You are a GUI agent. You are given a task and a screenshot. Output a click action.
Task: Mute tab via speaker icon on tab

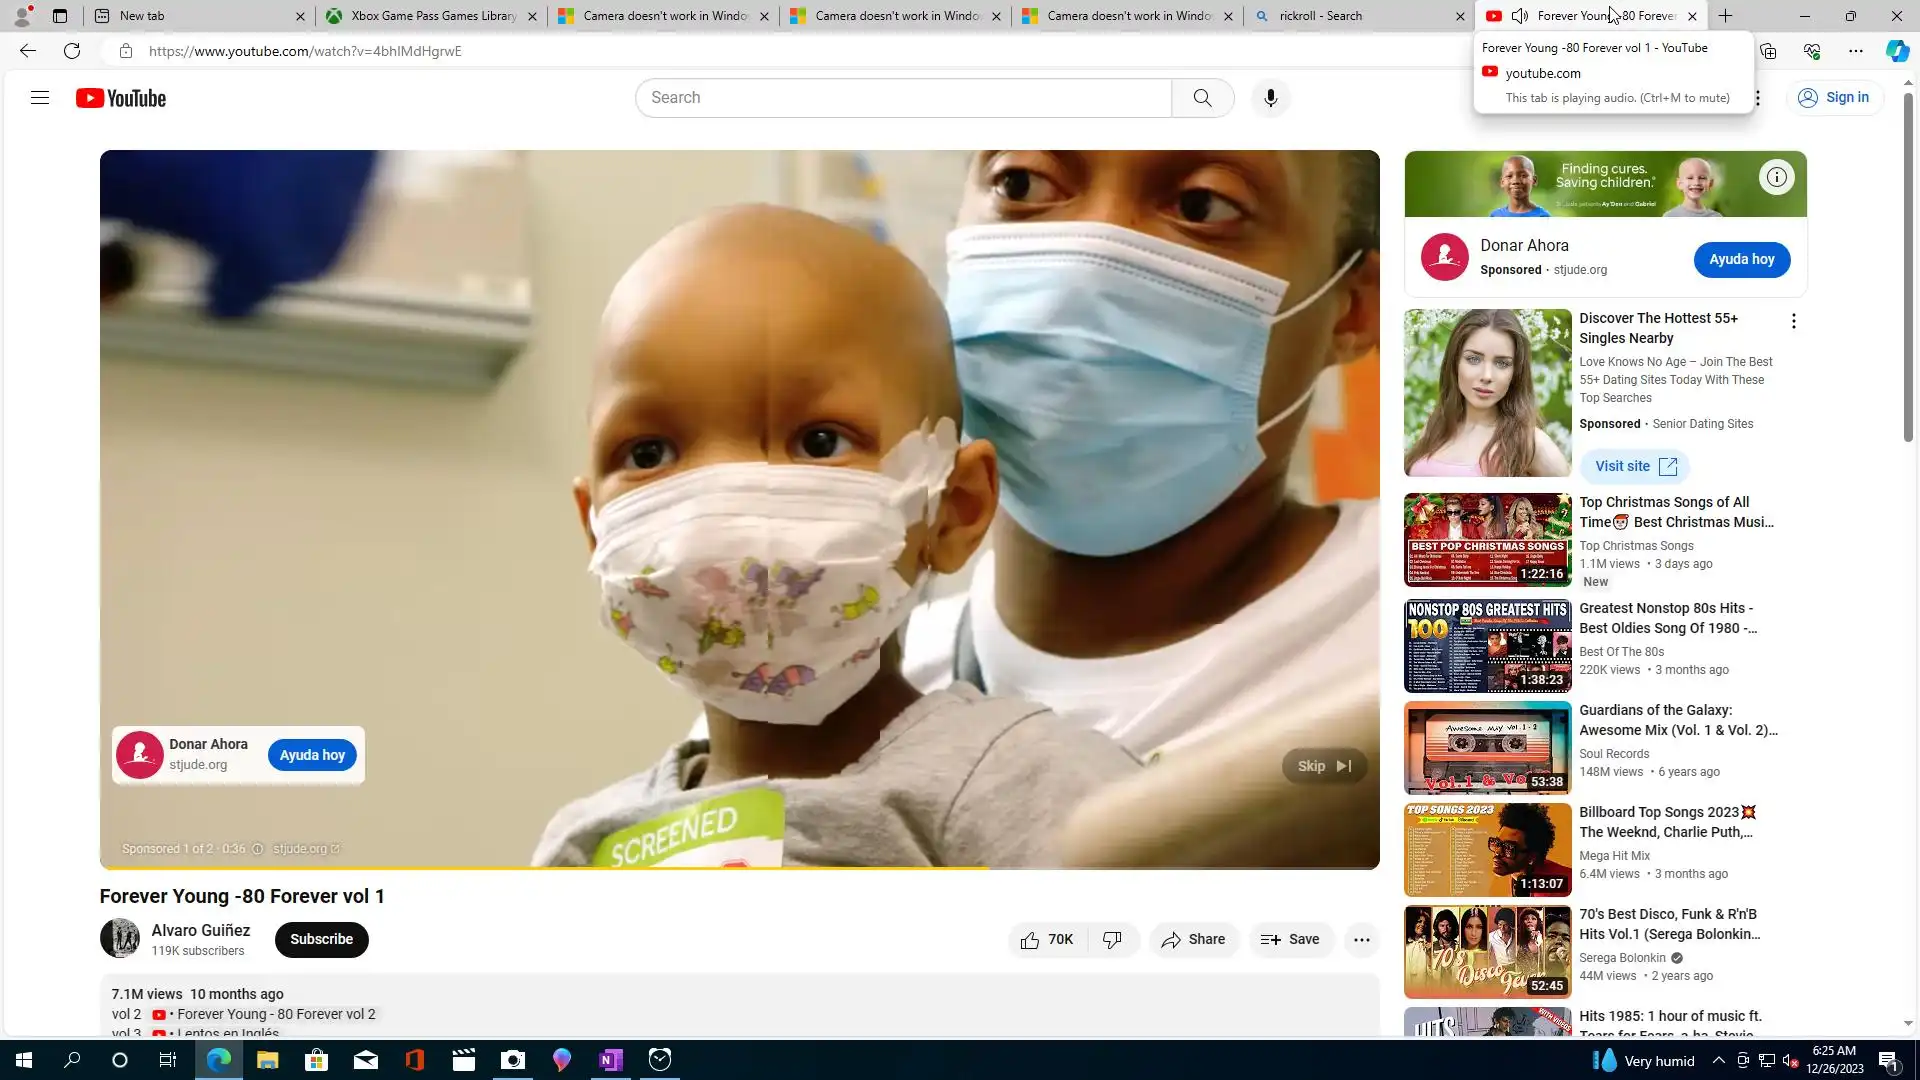[x=1519, y=16]
